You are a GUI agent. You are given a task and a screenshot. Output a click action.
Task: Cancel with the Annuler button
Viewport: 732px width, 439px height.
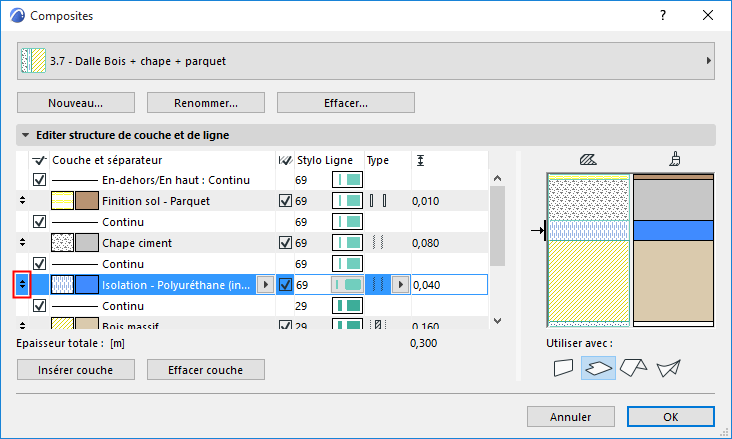click(x=570, y=417)
